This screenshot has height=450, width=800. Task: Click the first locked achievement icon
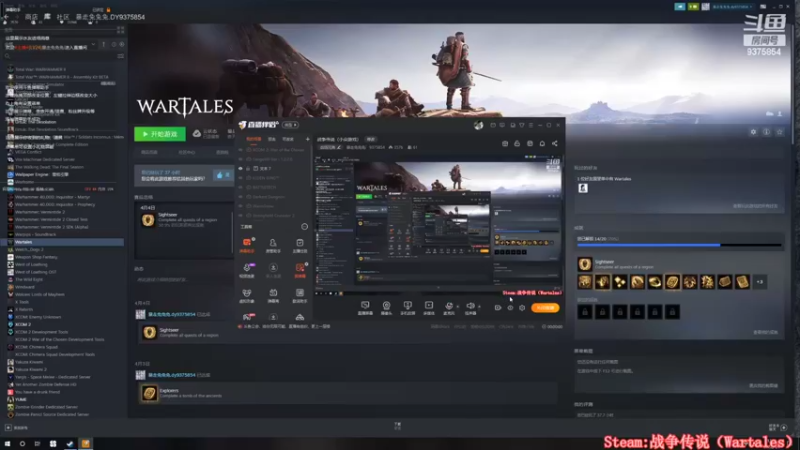pyautogui.click(x=585, y=312)
